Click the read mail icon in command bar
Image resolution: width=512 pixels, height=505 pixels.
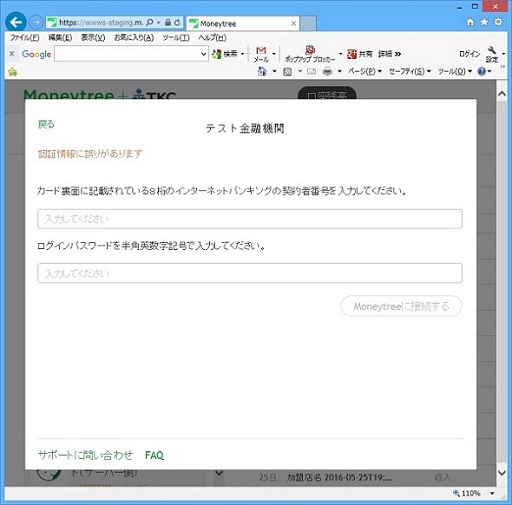point(311,71)
